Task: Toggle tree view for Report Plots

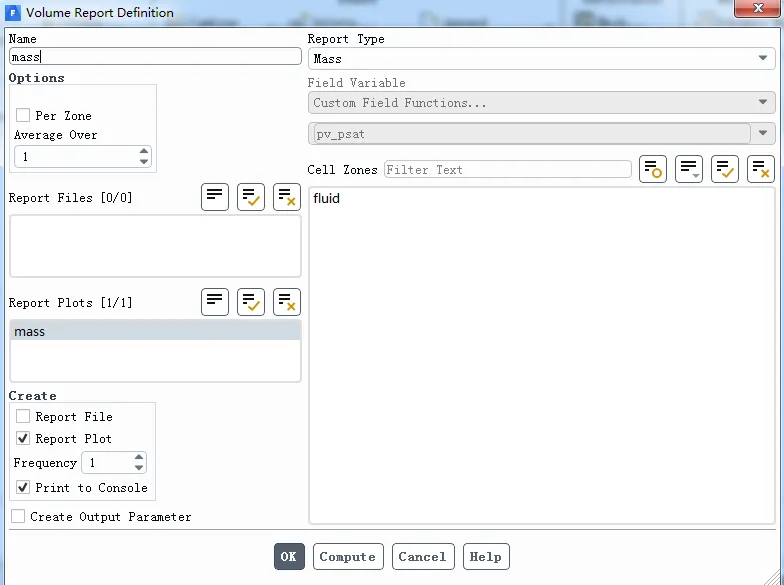Action: pyautogui.click(x=215, y=302)
